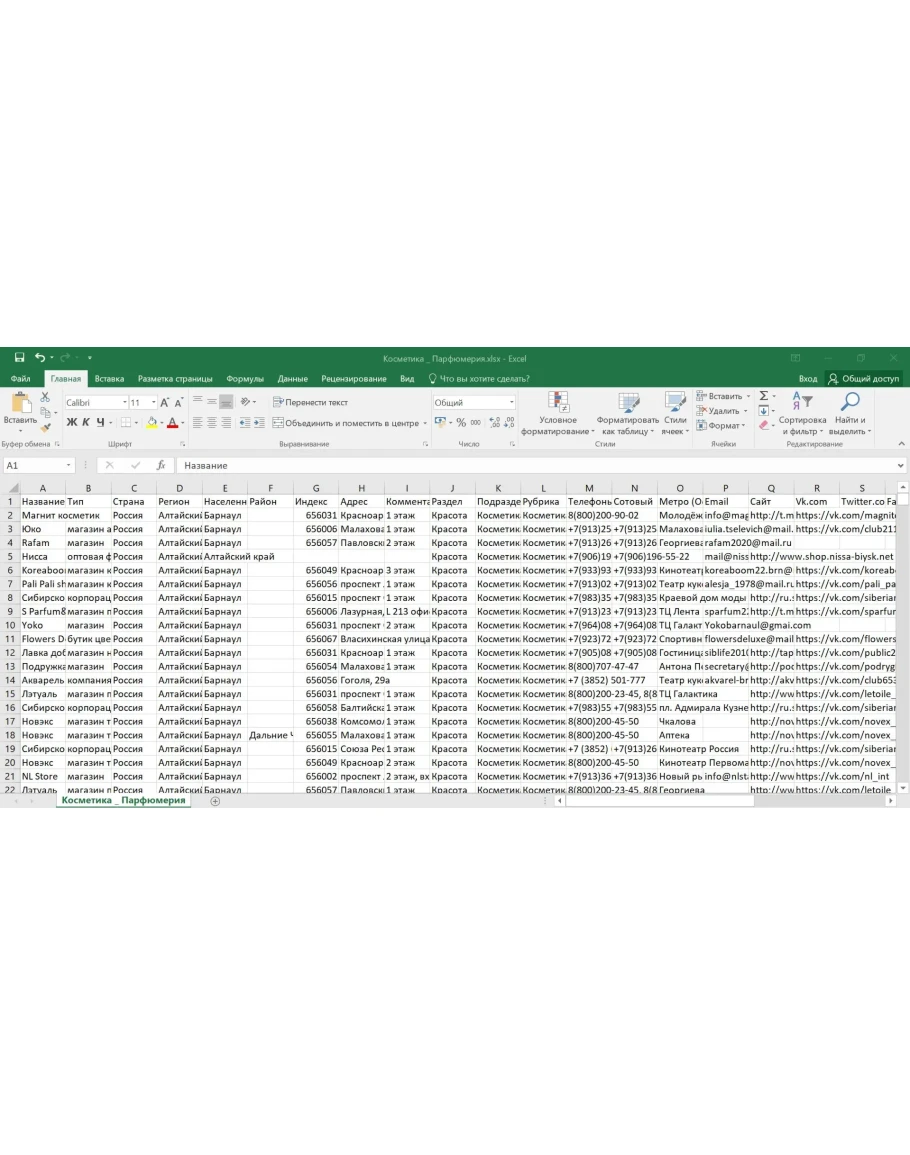
Task: Apply percent number style
Action: 461,423
